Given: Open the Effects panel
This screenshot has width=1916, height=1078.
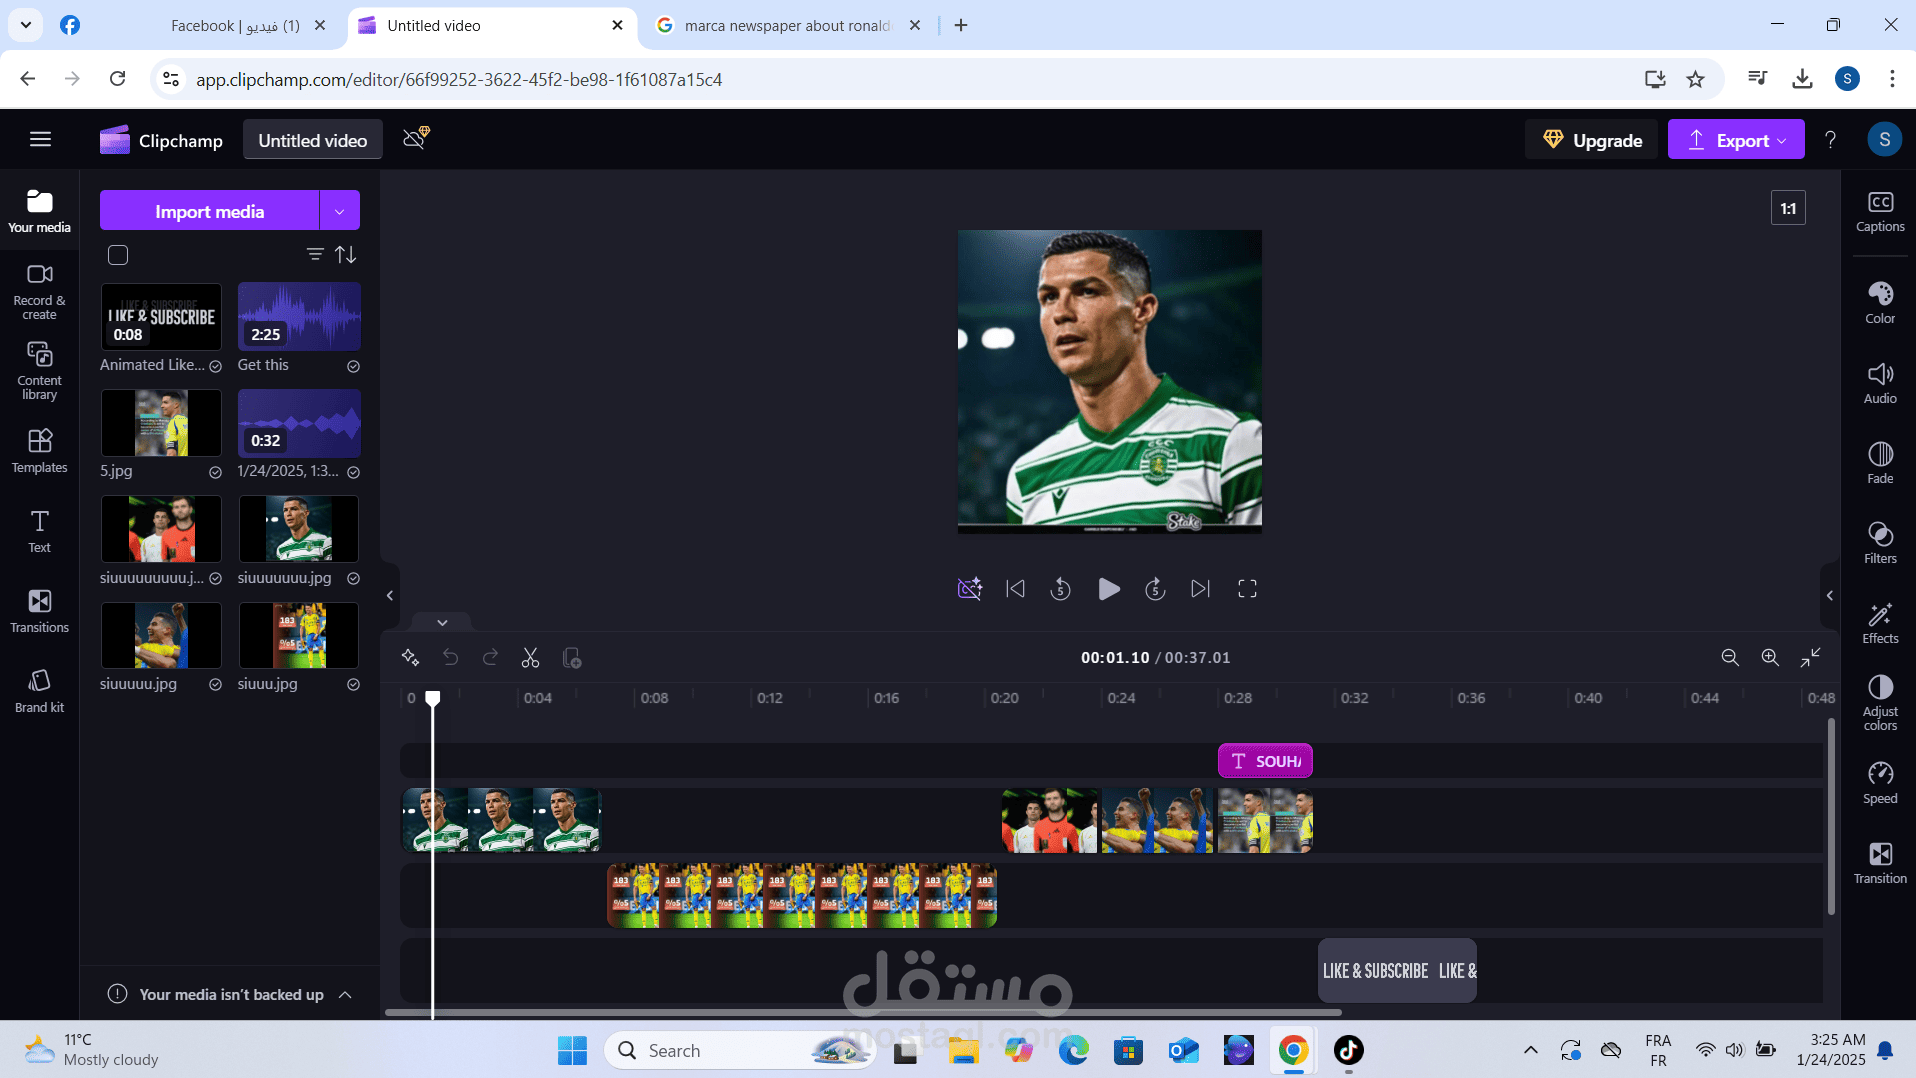Looking at the screenshot, I should pos(1880,623).
